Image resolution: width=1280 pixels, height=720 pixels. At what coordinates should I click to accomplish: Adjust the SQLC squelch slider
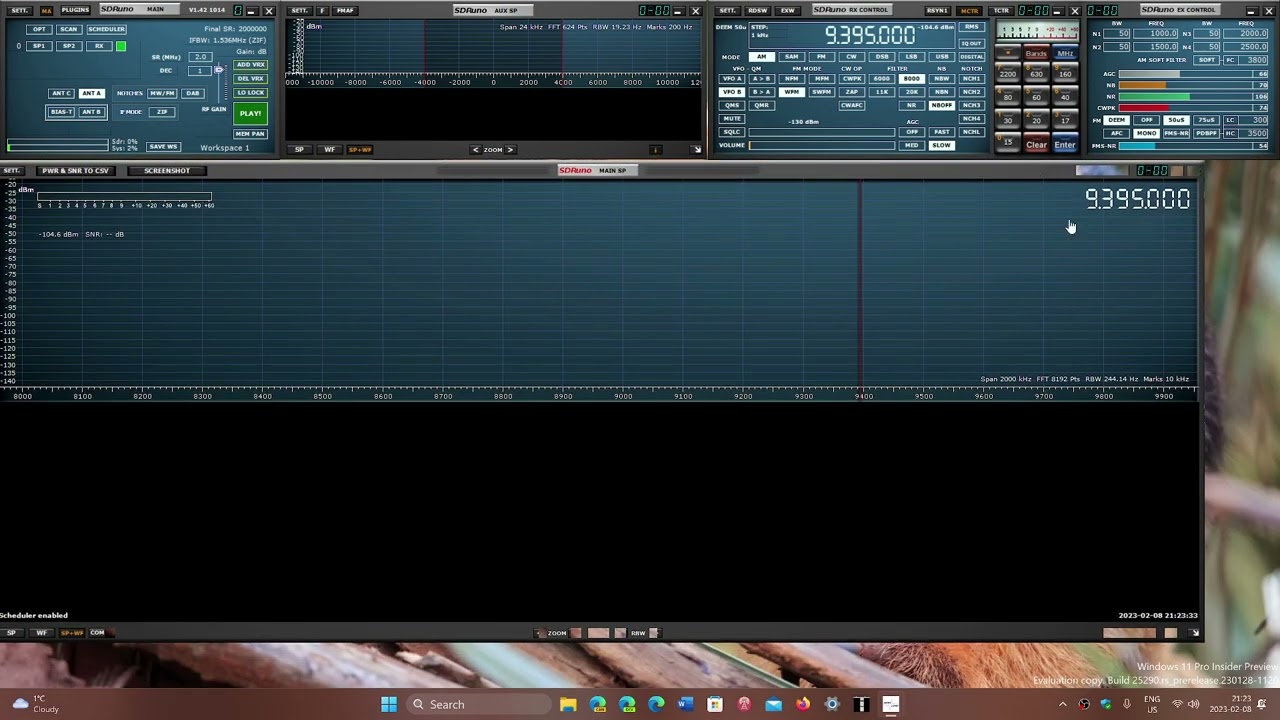pyautogui.click(x=822, y=132)
